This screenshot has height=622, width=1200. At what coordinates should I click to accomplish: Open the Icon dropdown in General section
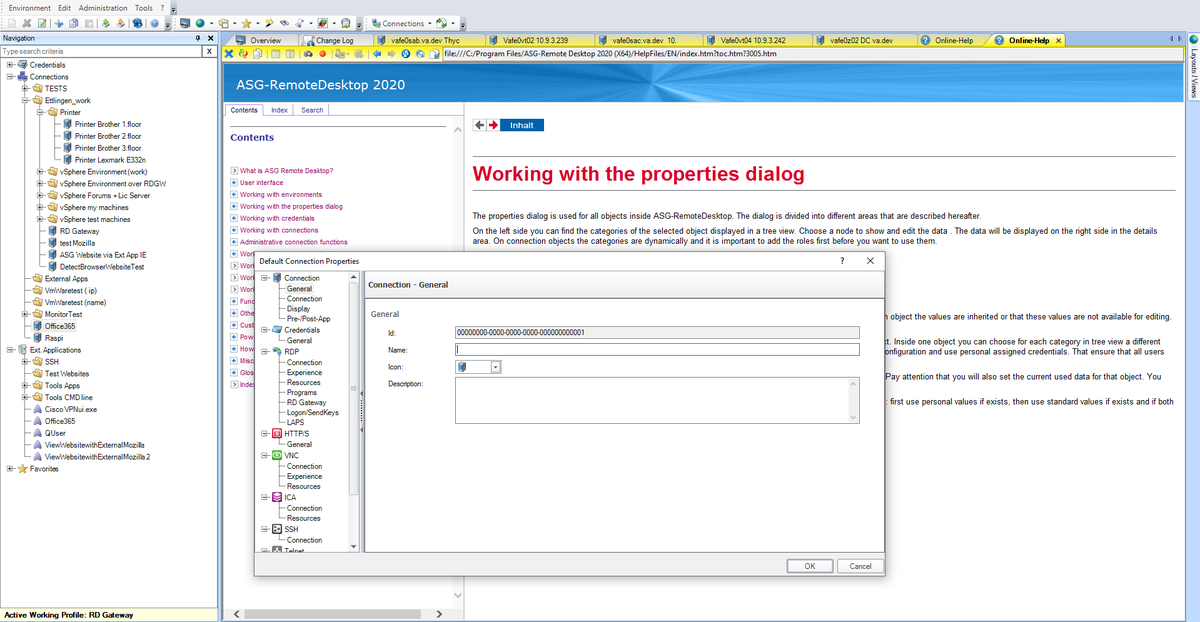pyautogui.click(x=495, y=367)
